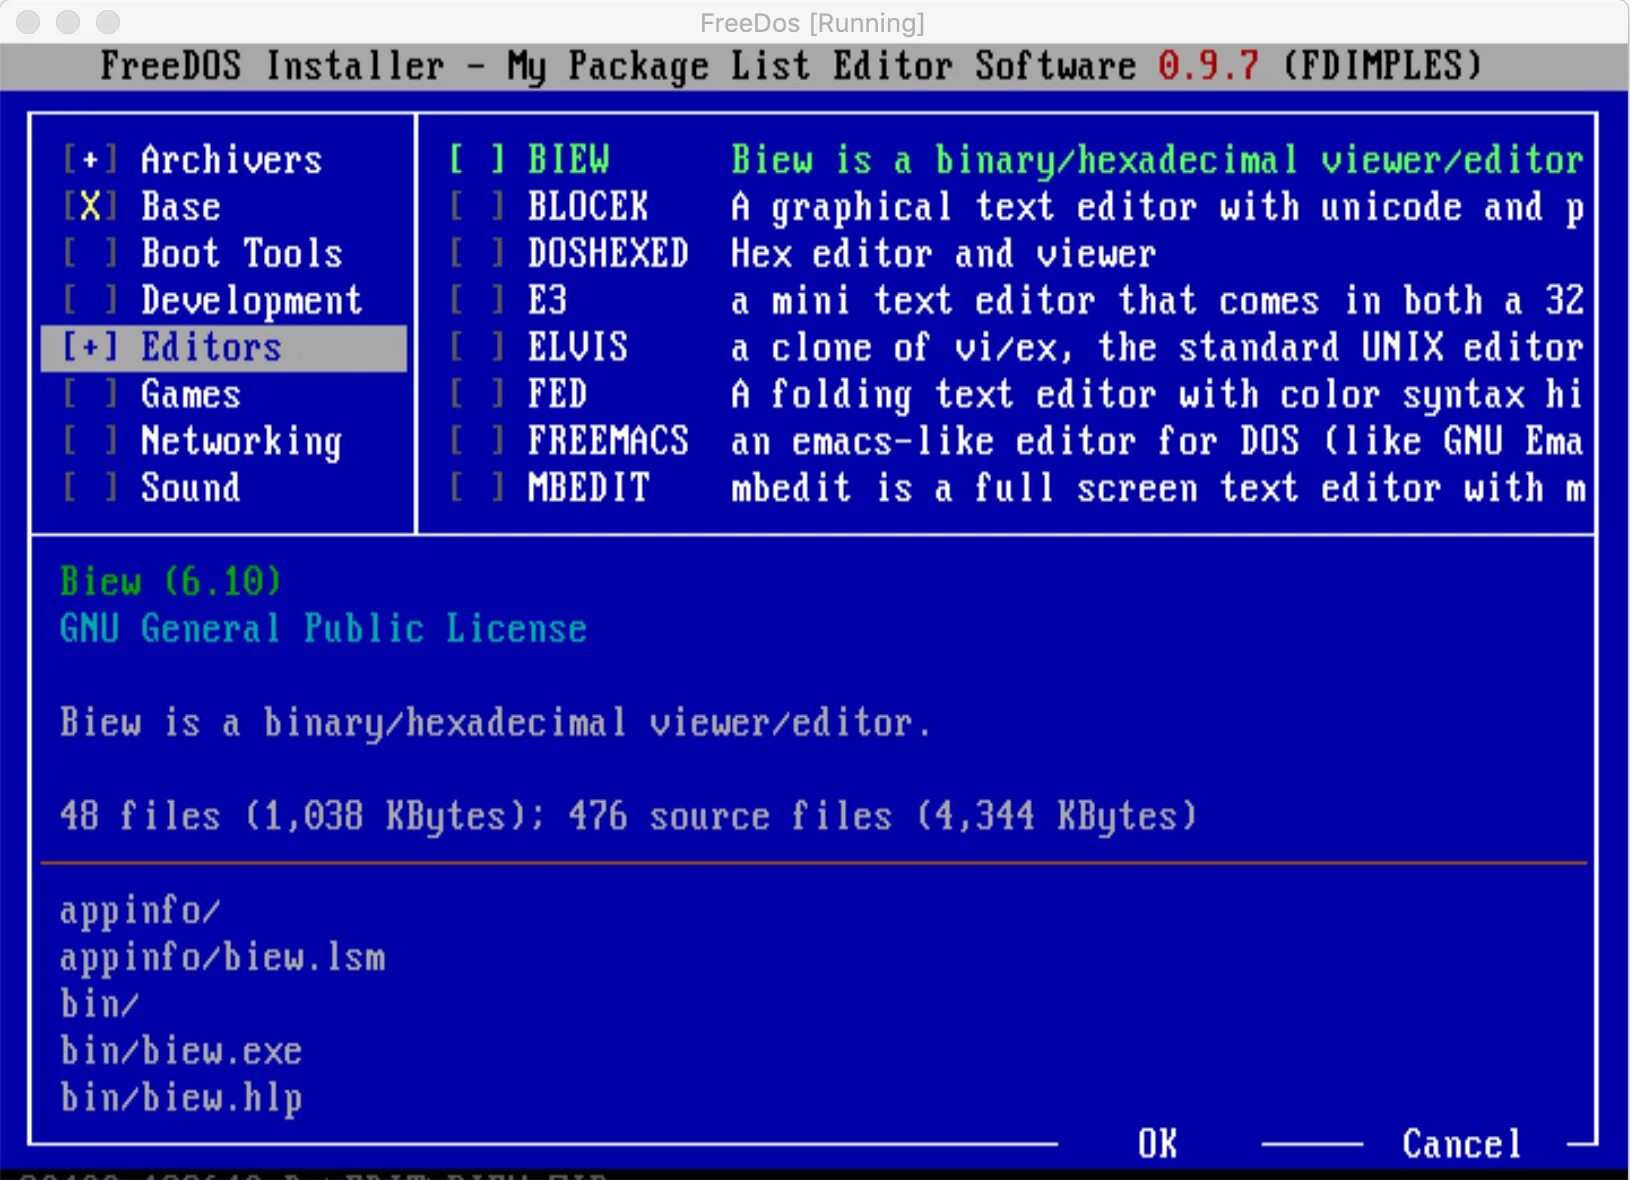Check the MBEDIT package checkbox
This screenshot has height=1180, width=1630.
pos(477,489)
